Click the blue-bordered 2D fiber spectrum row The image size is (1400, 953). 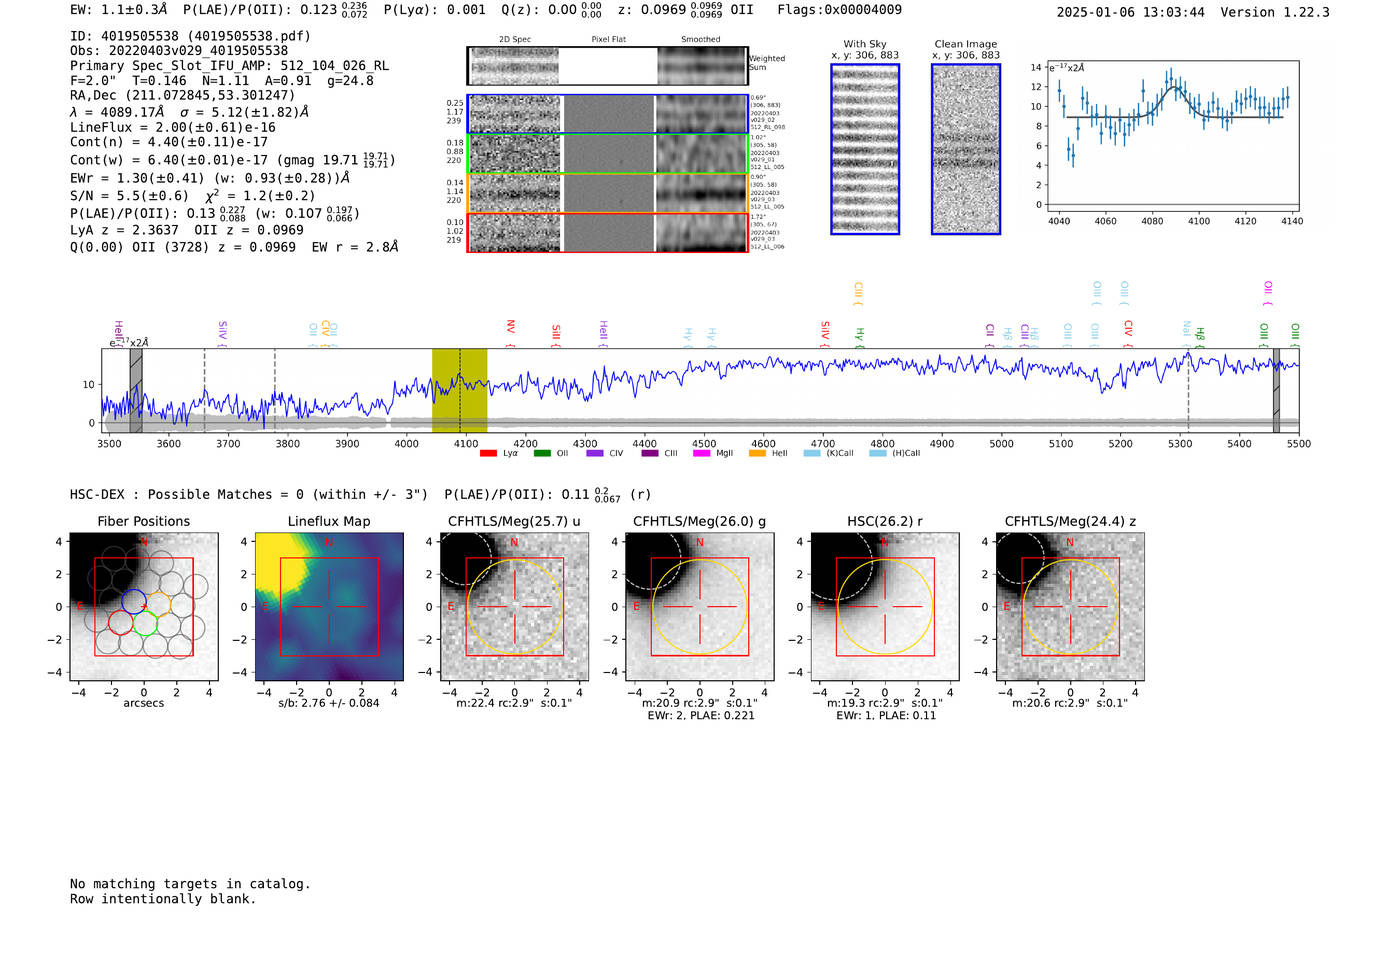click(x=608, y=114)
